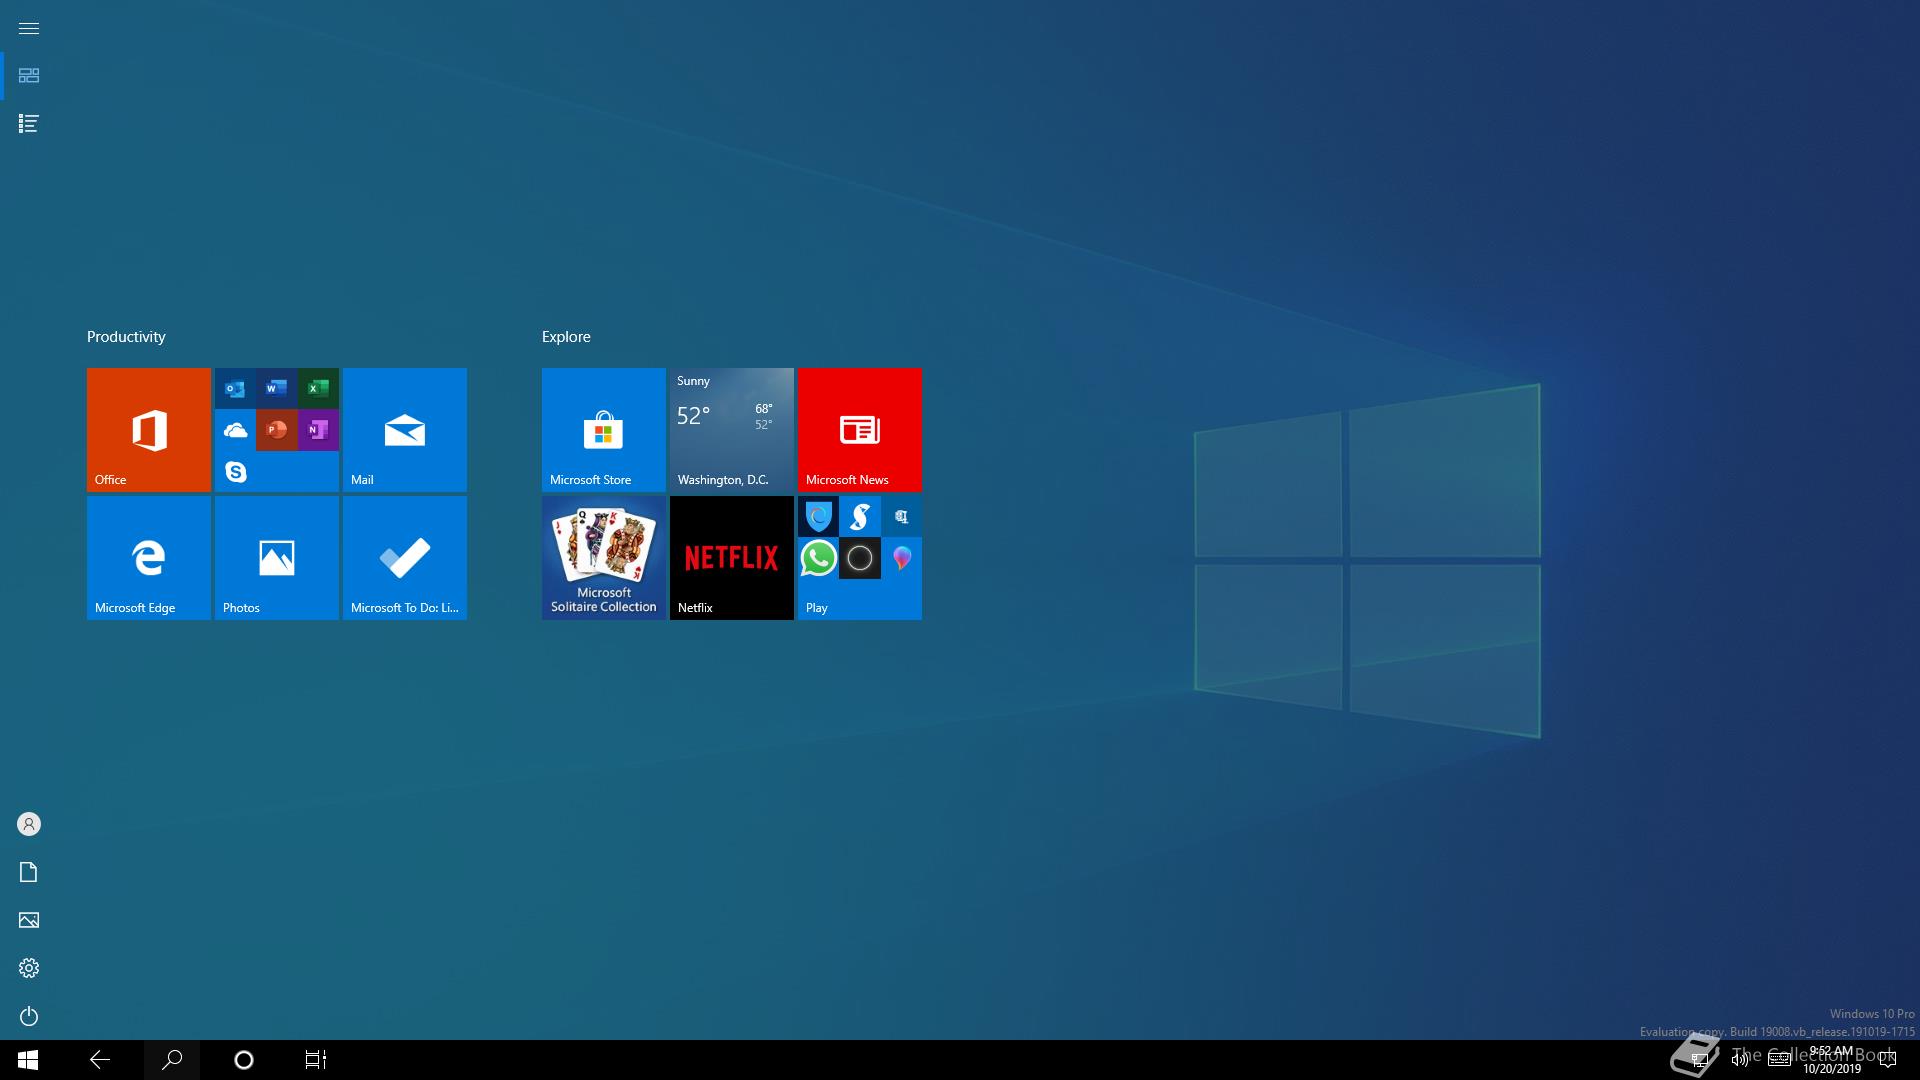Viewport: 1920px width, 1080px height.
Task: Expand the Start hamburger menu
Action: [x=29, y=28]
